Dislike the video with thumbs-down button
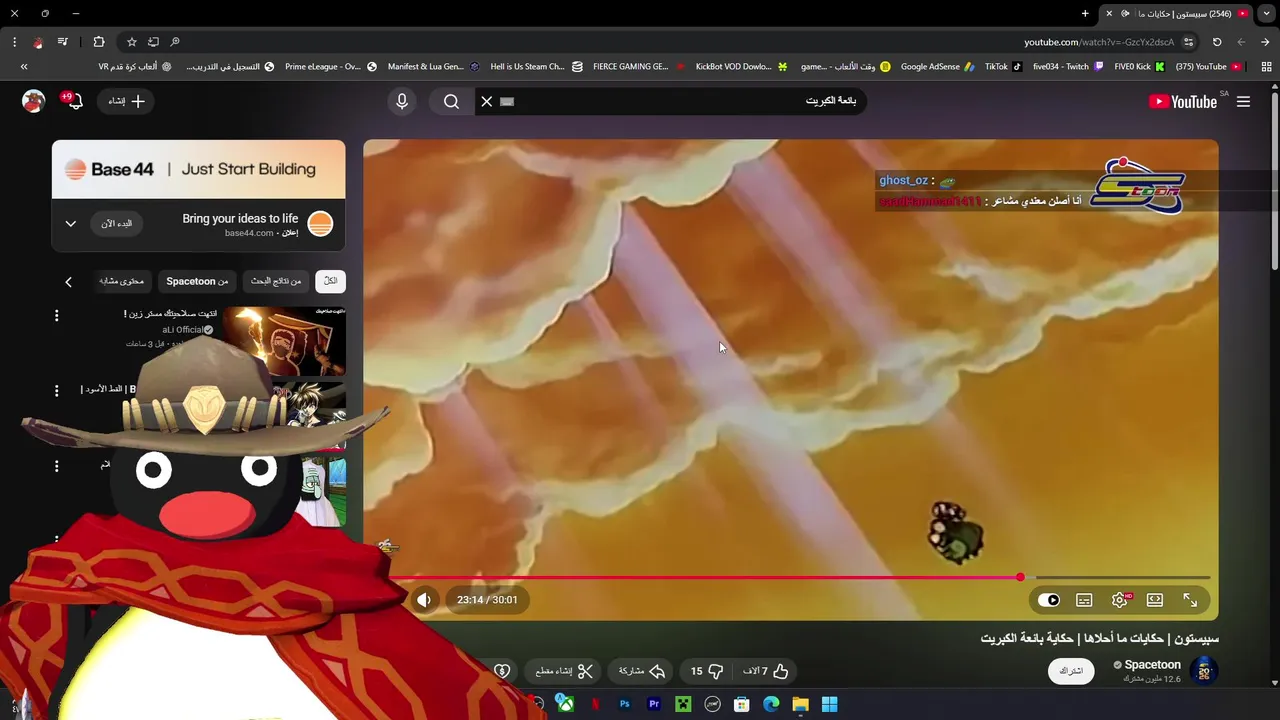 point(707,671)
